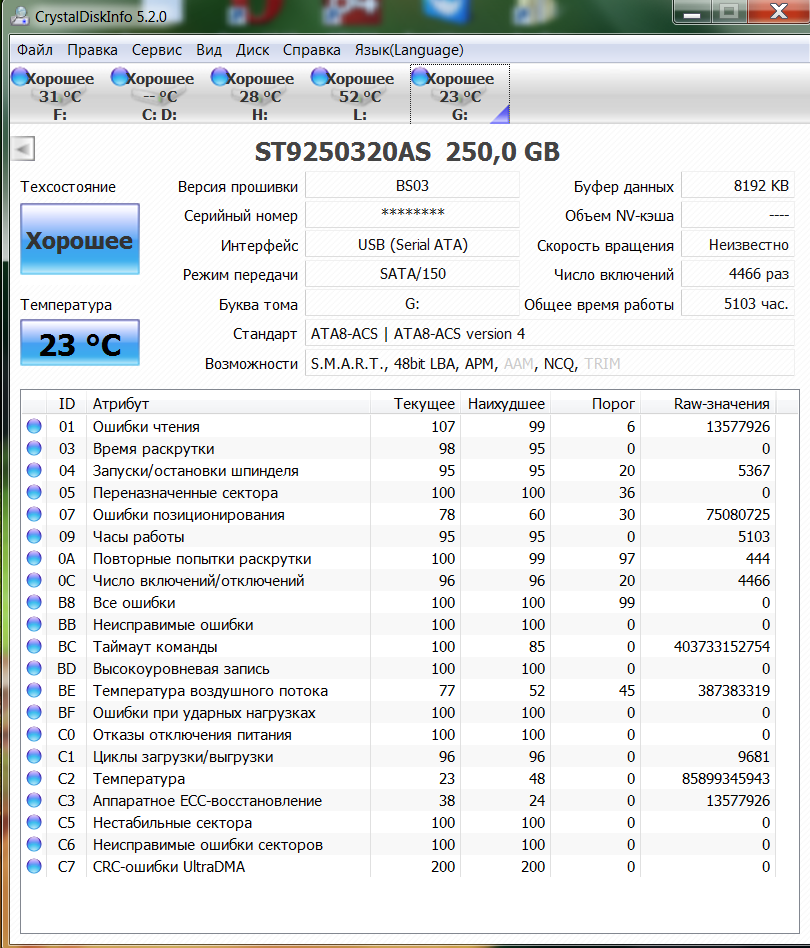Click the Порог column header
The width and height of the screenshot is (810, 948).
[595, 403]
